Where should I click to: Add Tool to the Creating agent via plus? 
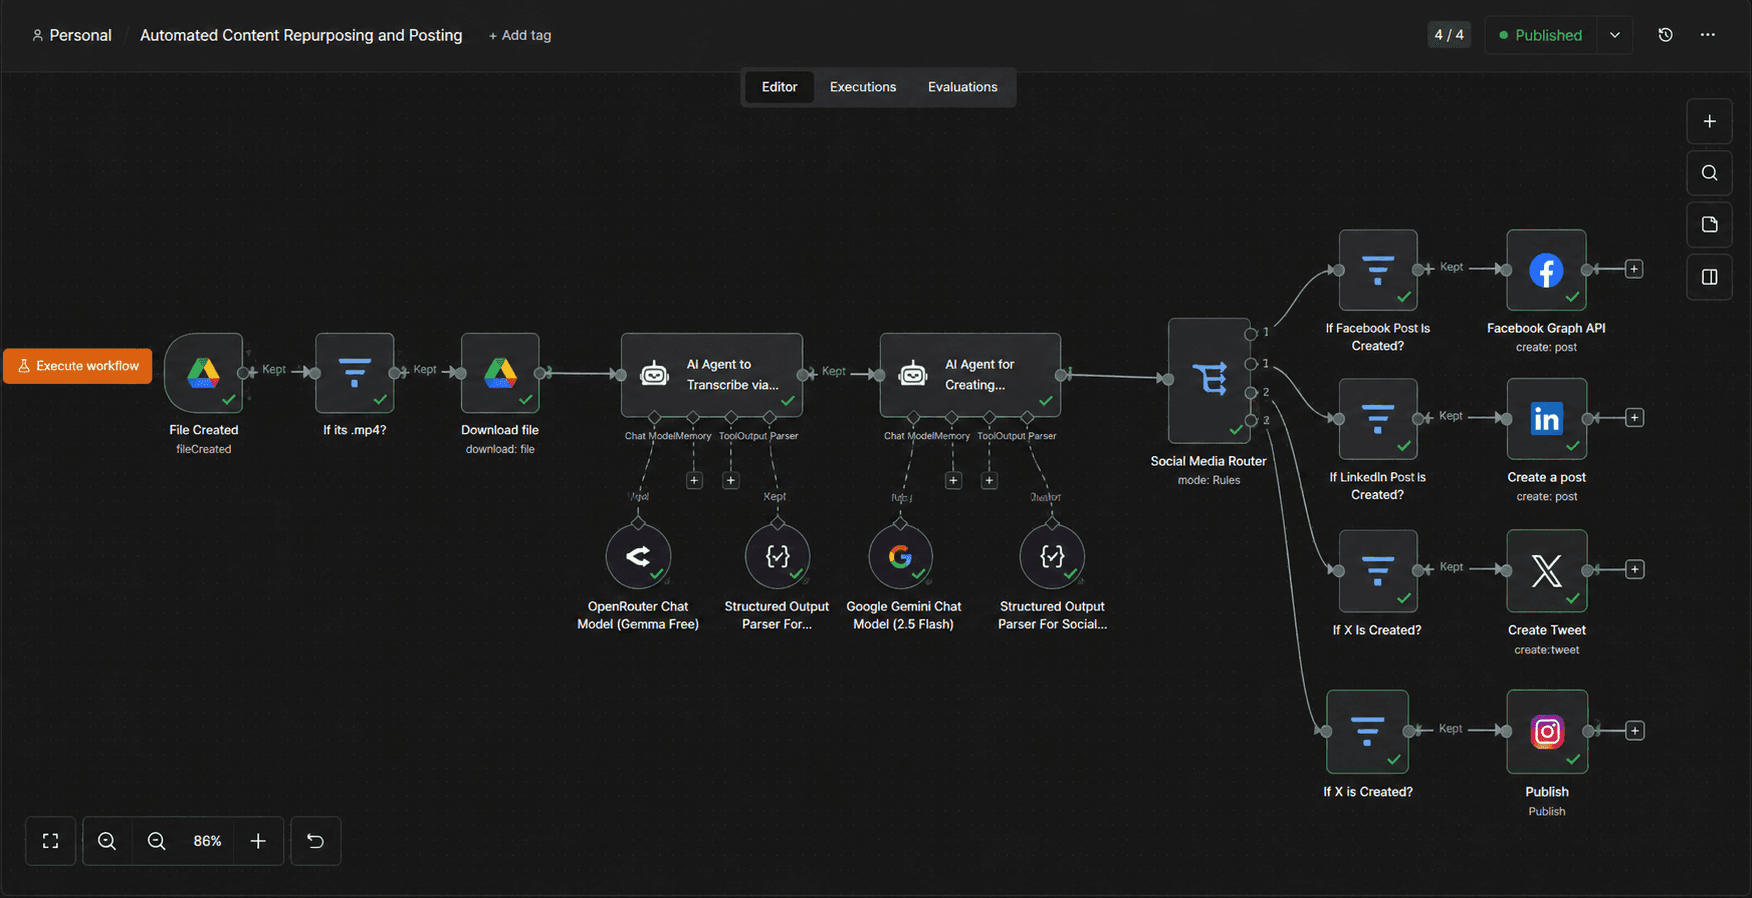[989, 481]
